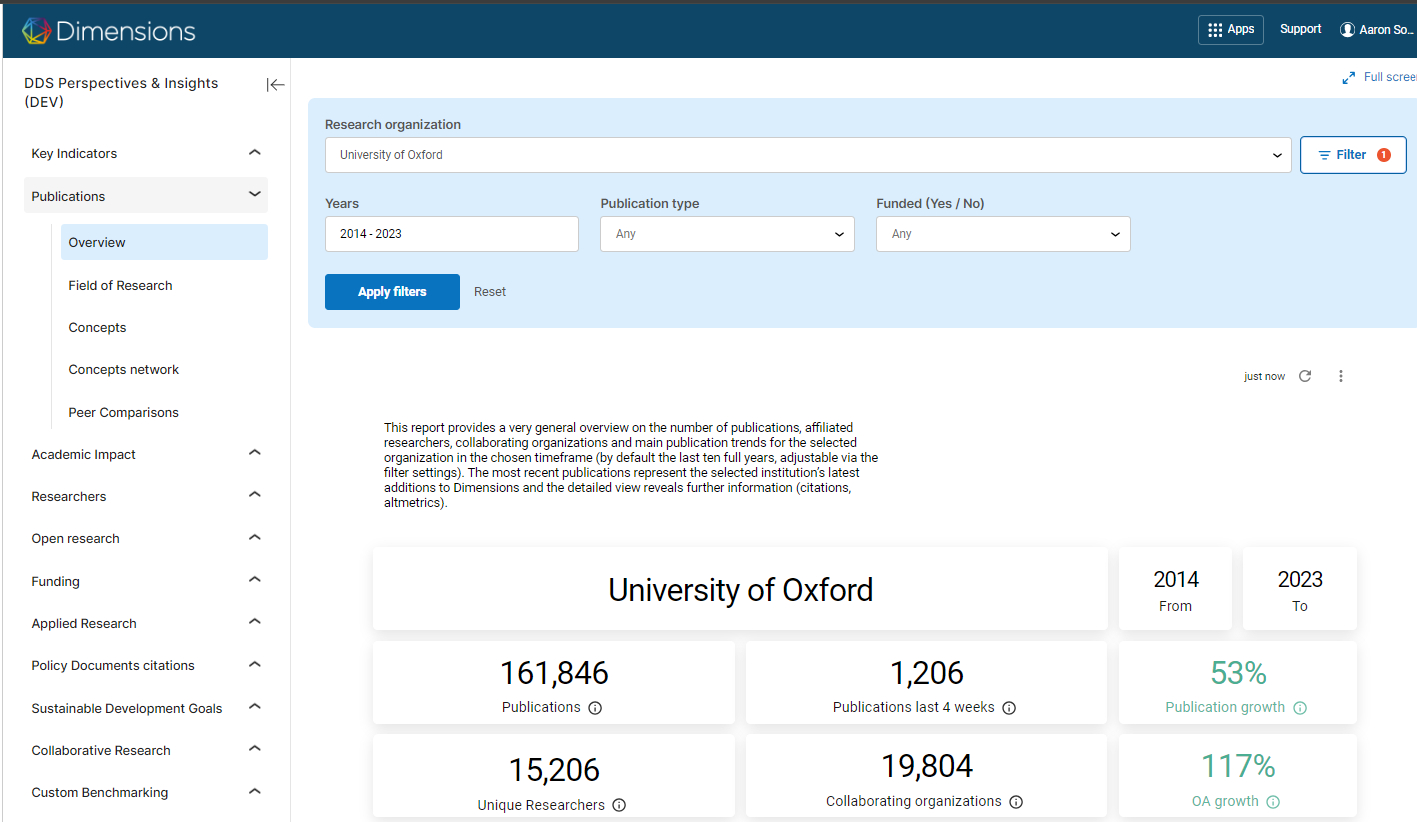Show info for Publications count

point(595,708)
